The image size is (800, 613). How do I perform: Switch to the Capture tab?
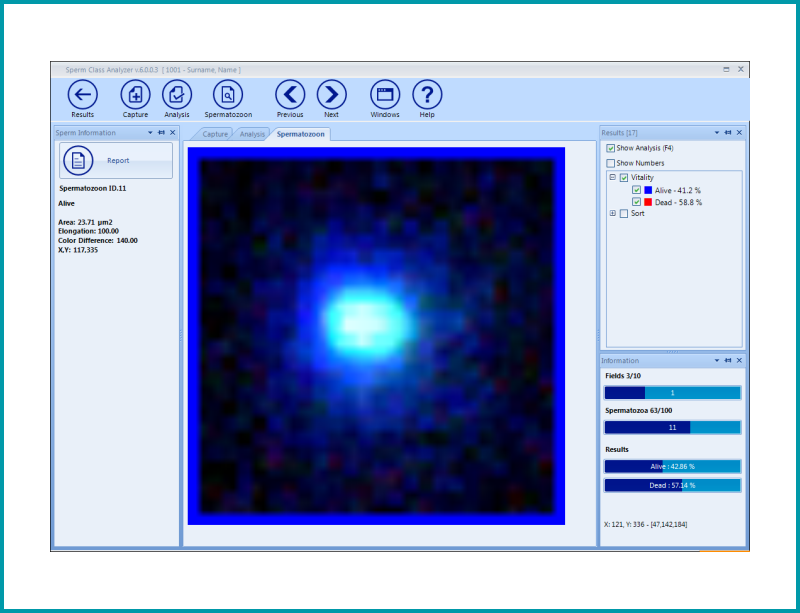tap(214, 134)
